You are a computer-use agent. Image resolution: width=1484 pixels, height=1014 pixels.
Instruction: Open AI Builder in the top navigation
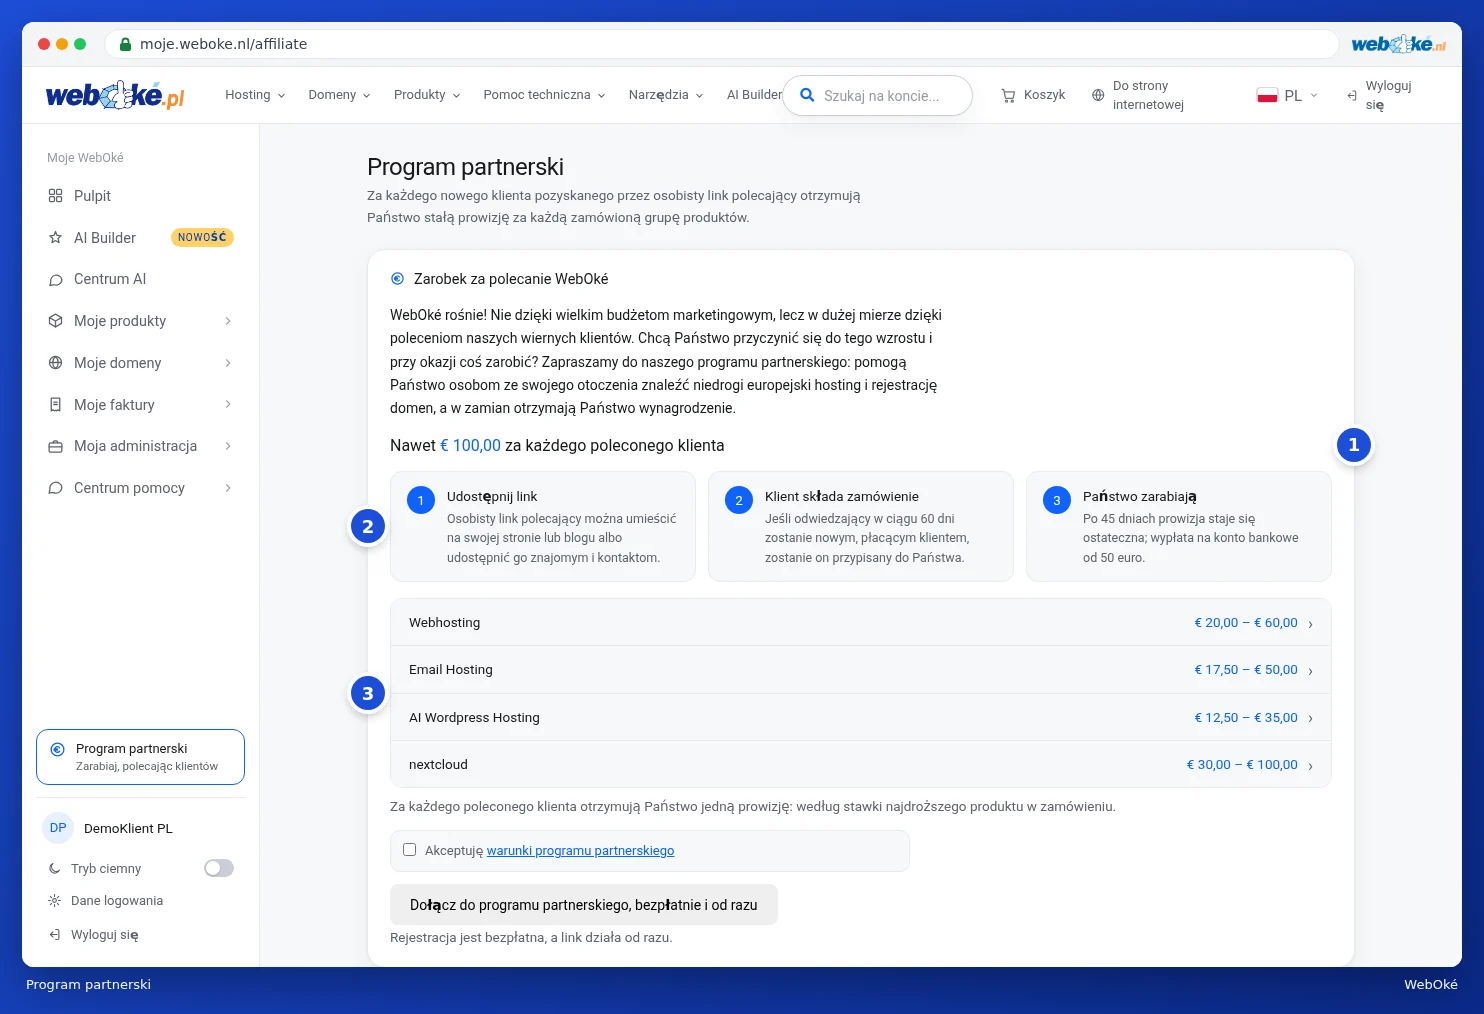point(754,95)
